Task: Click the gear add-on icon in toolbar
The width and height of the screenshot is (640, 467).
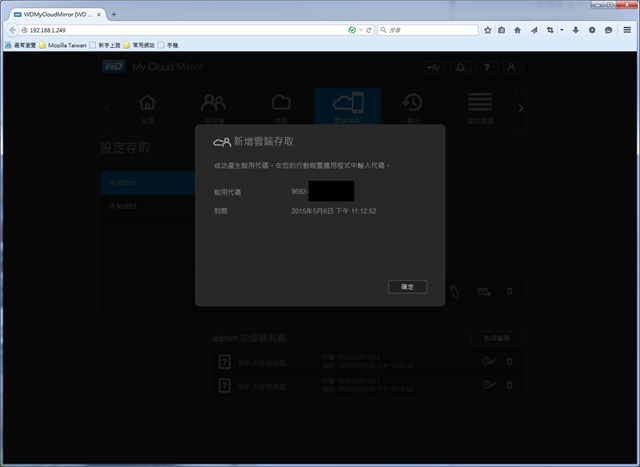Action: (592, 30)
